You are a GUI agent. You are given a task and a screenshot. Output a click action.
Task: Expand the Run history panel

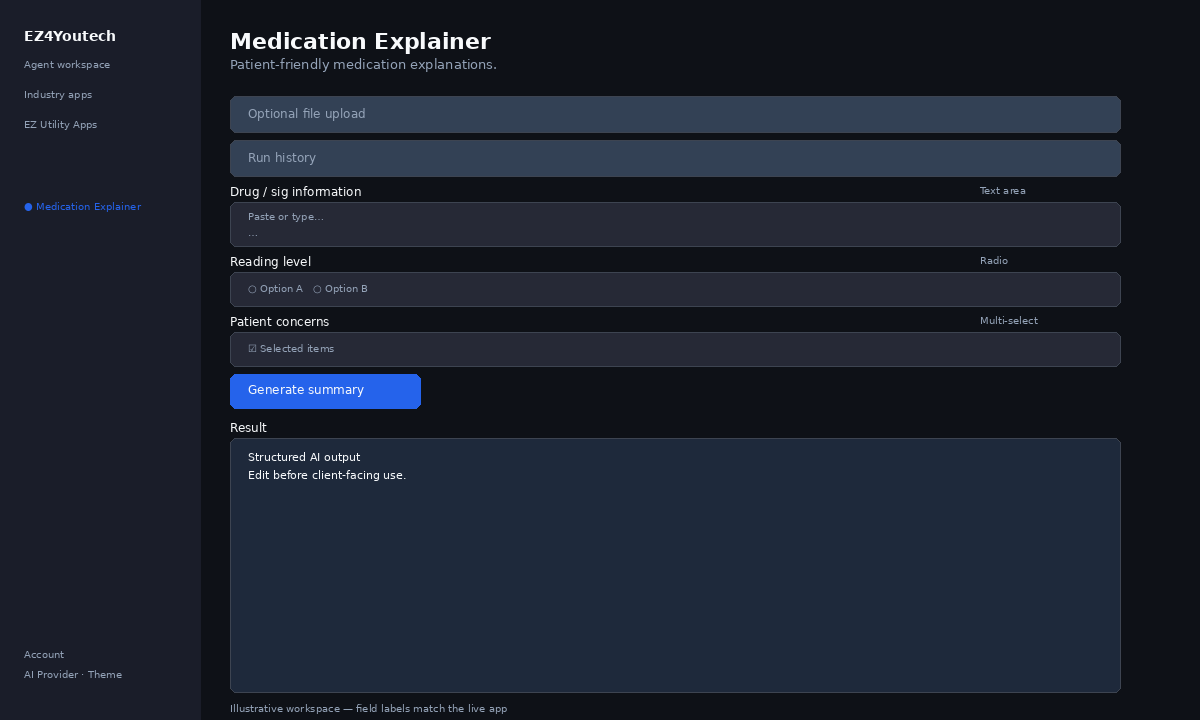[675, 158]
